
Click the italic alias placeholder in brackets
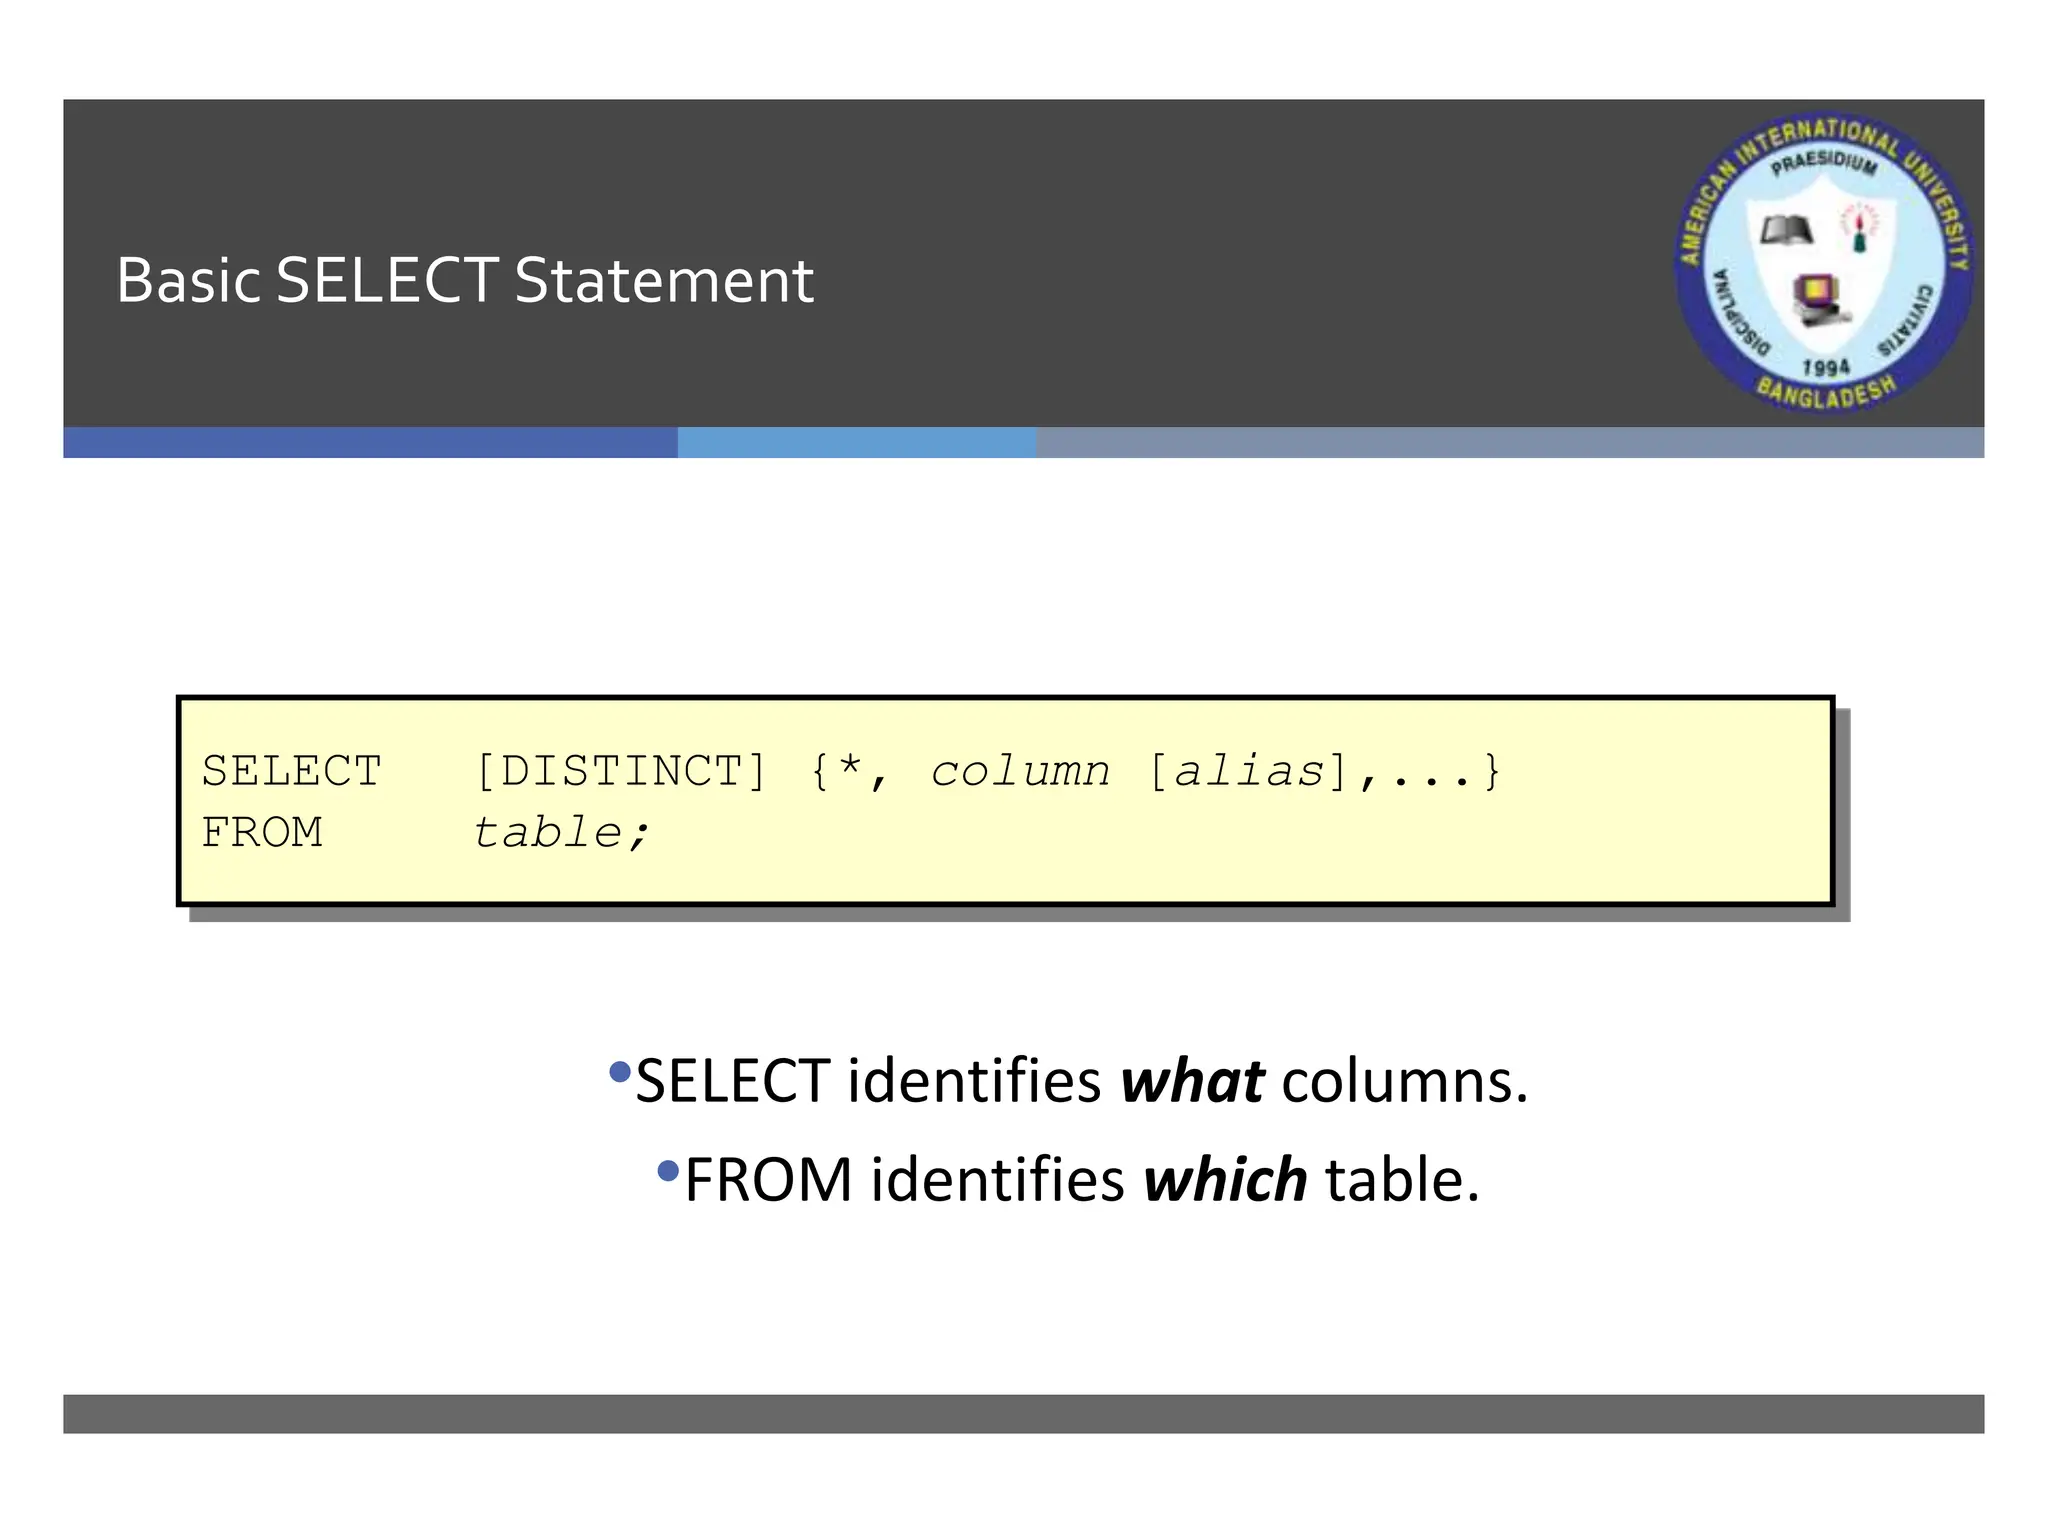click(x=1248, y=772)
